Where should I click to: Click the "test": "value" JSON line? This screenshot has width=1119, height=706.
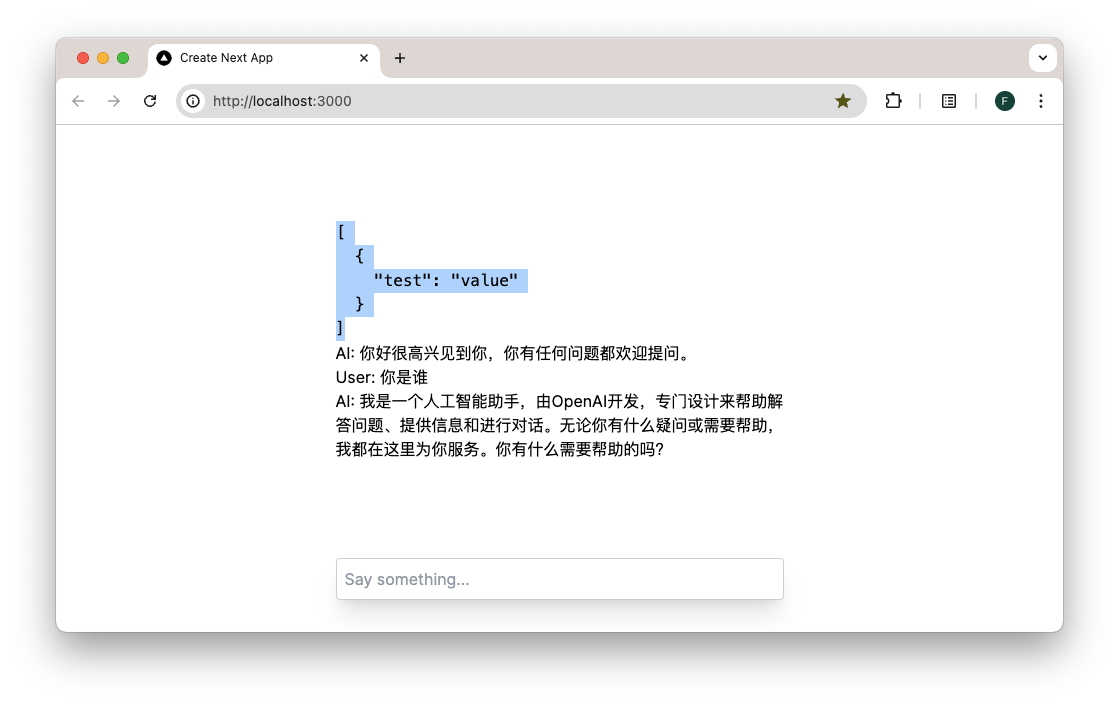pyautogui.click(x=446, y=281)
